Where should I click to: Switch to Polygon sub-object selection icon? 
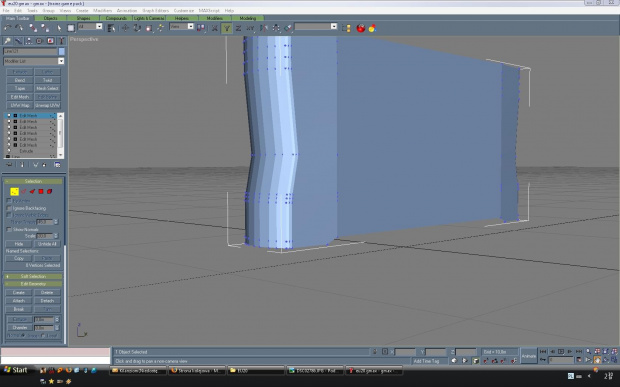(41, 191)
